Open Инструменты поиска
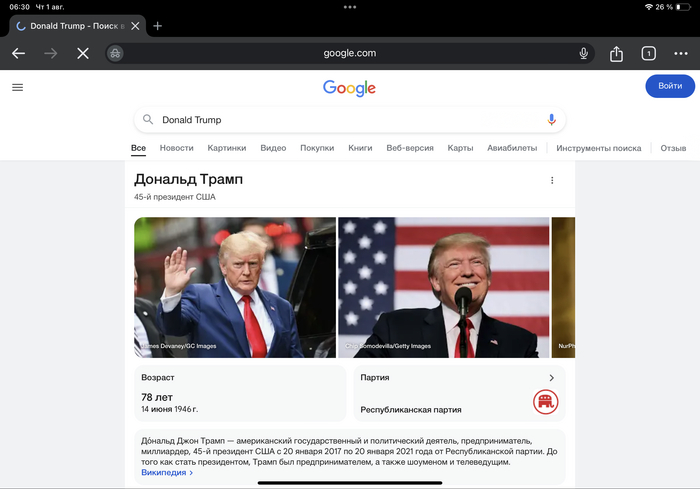Image resolution: width=700 pixels, height=489 pixels. point(598,148)
